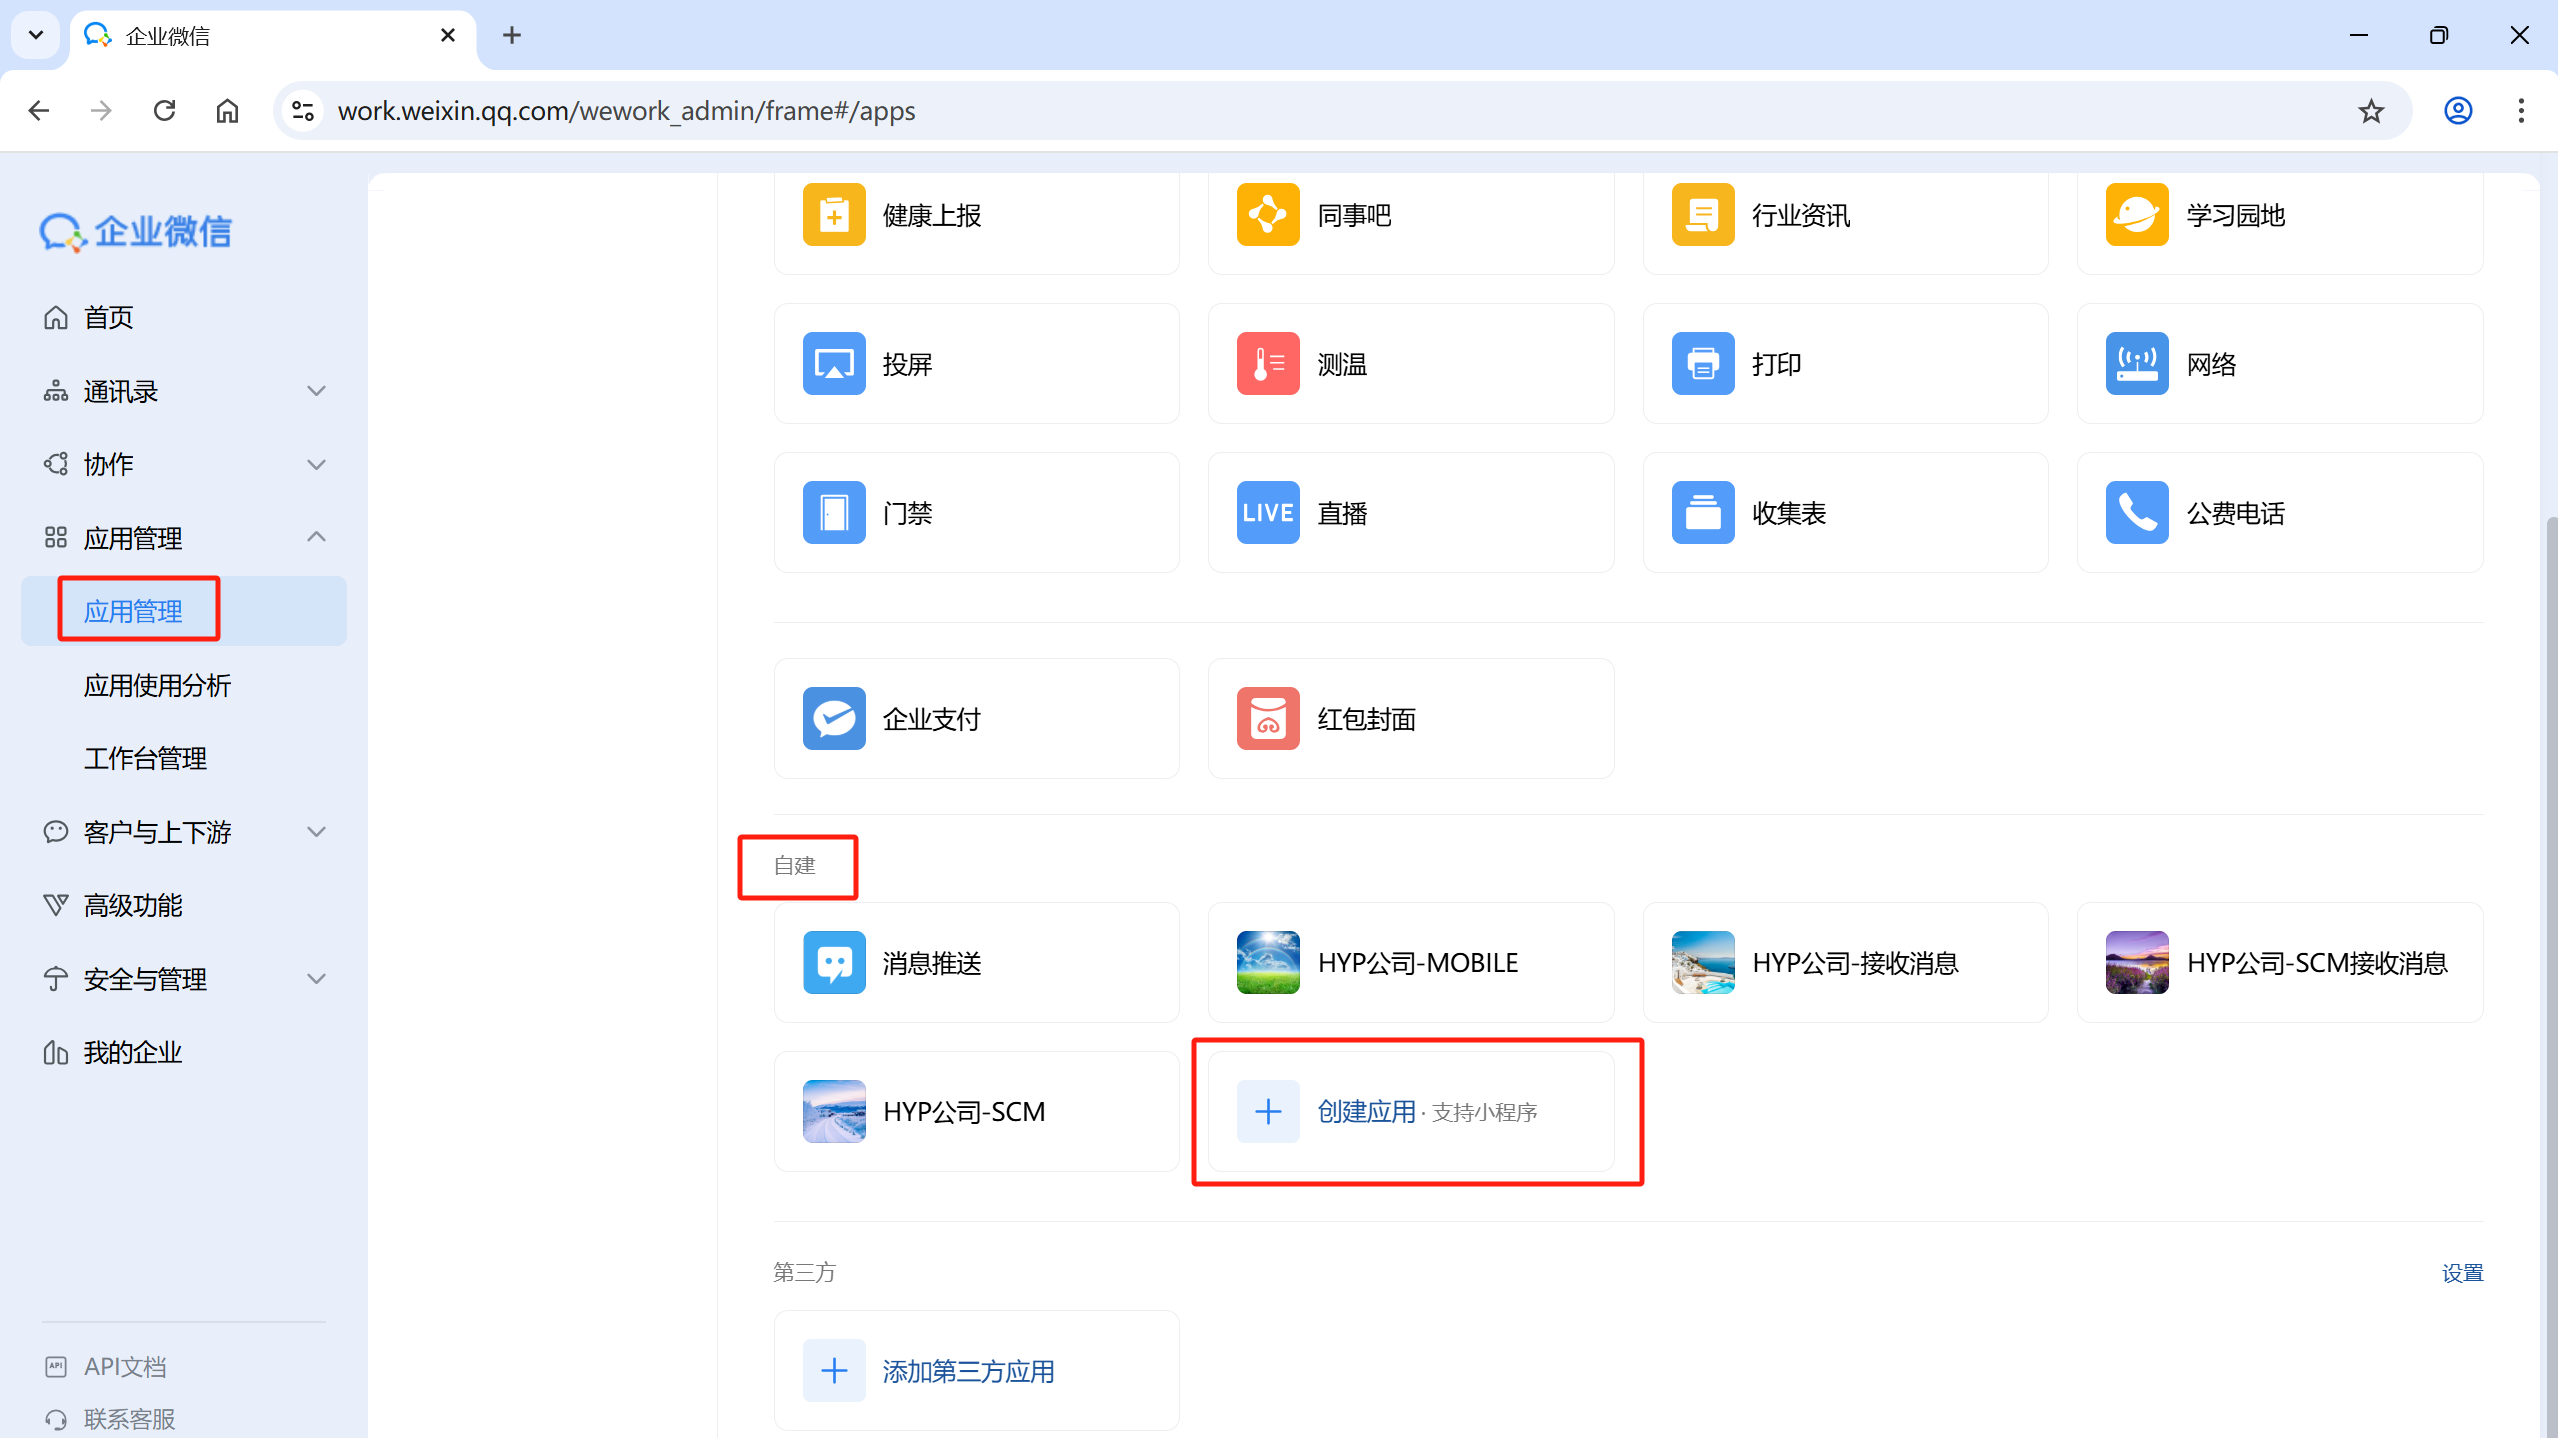Click the LIVE 直播 app icon
The height and width of the screenshot is (1438, 2558).
pos(1267,512)
